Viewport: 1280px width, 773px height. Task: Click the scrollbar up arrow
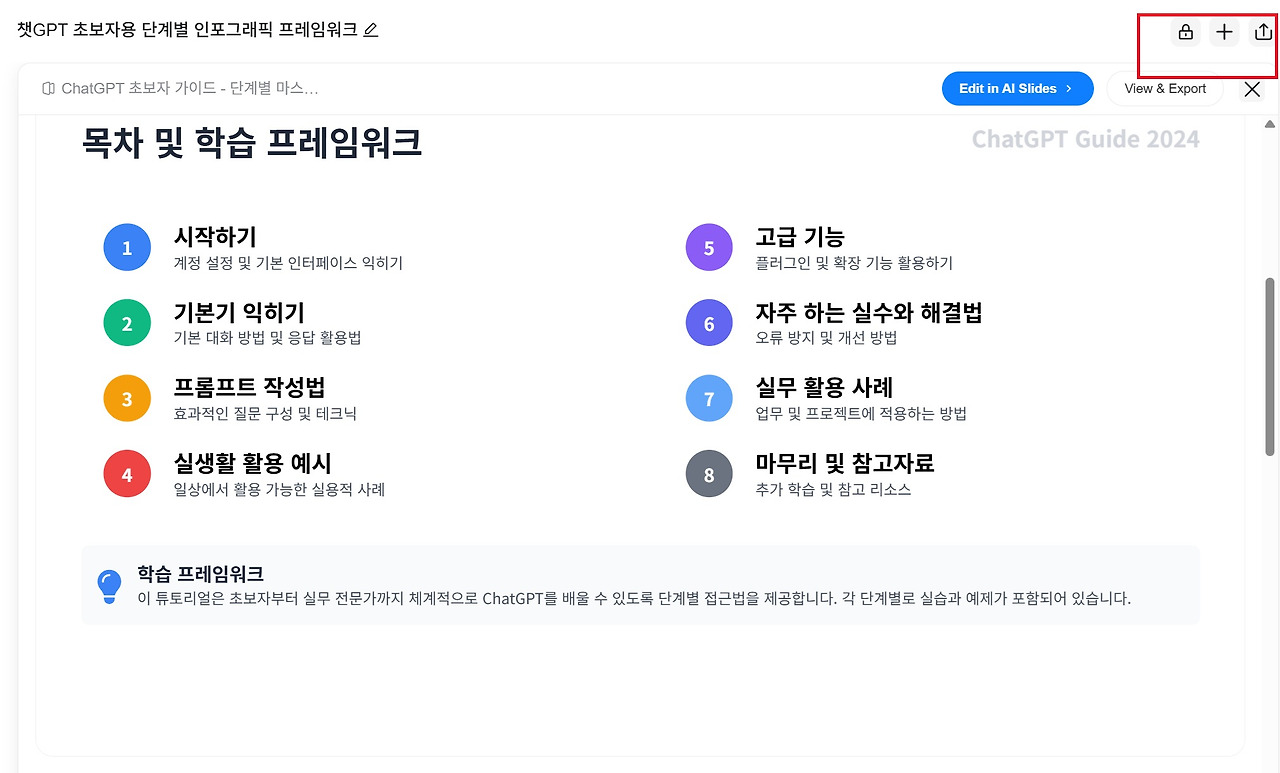(1271, 122)
